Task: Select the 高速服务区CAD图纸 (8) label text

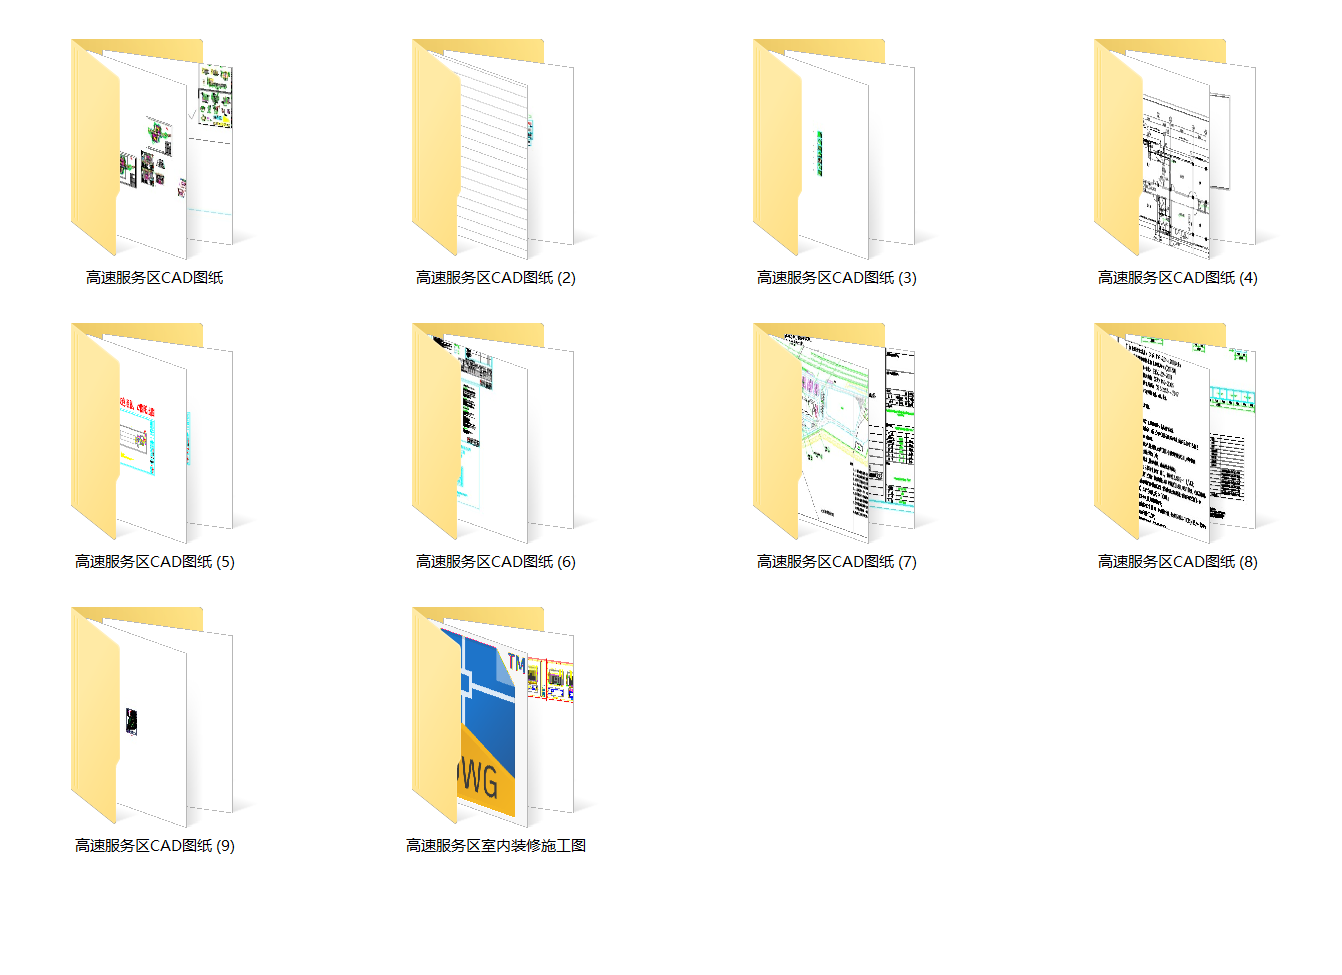Action: pyautogui.click(x=1177, y=562)
